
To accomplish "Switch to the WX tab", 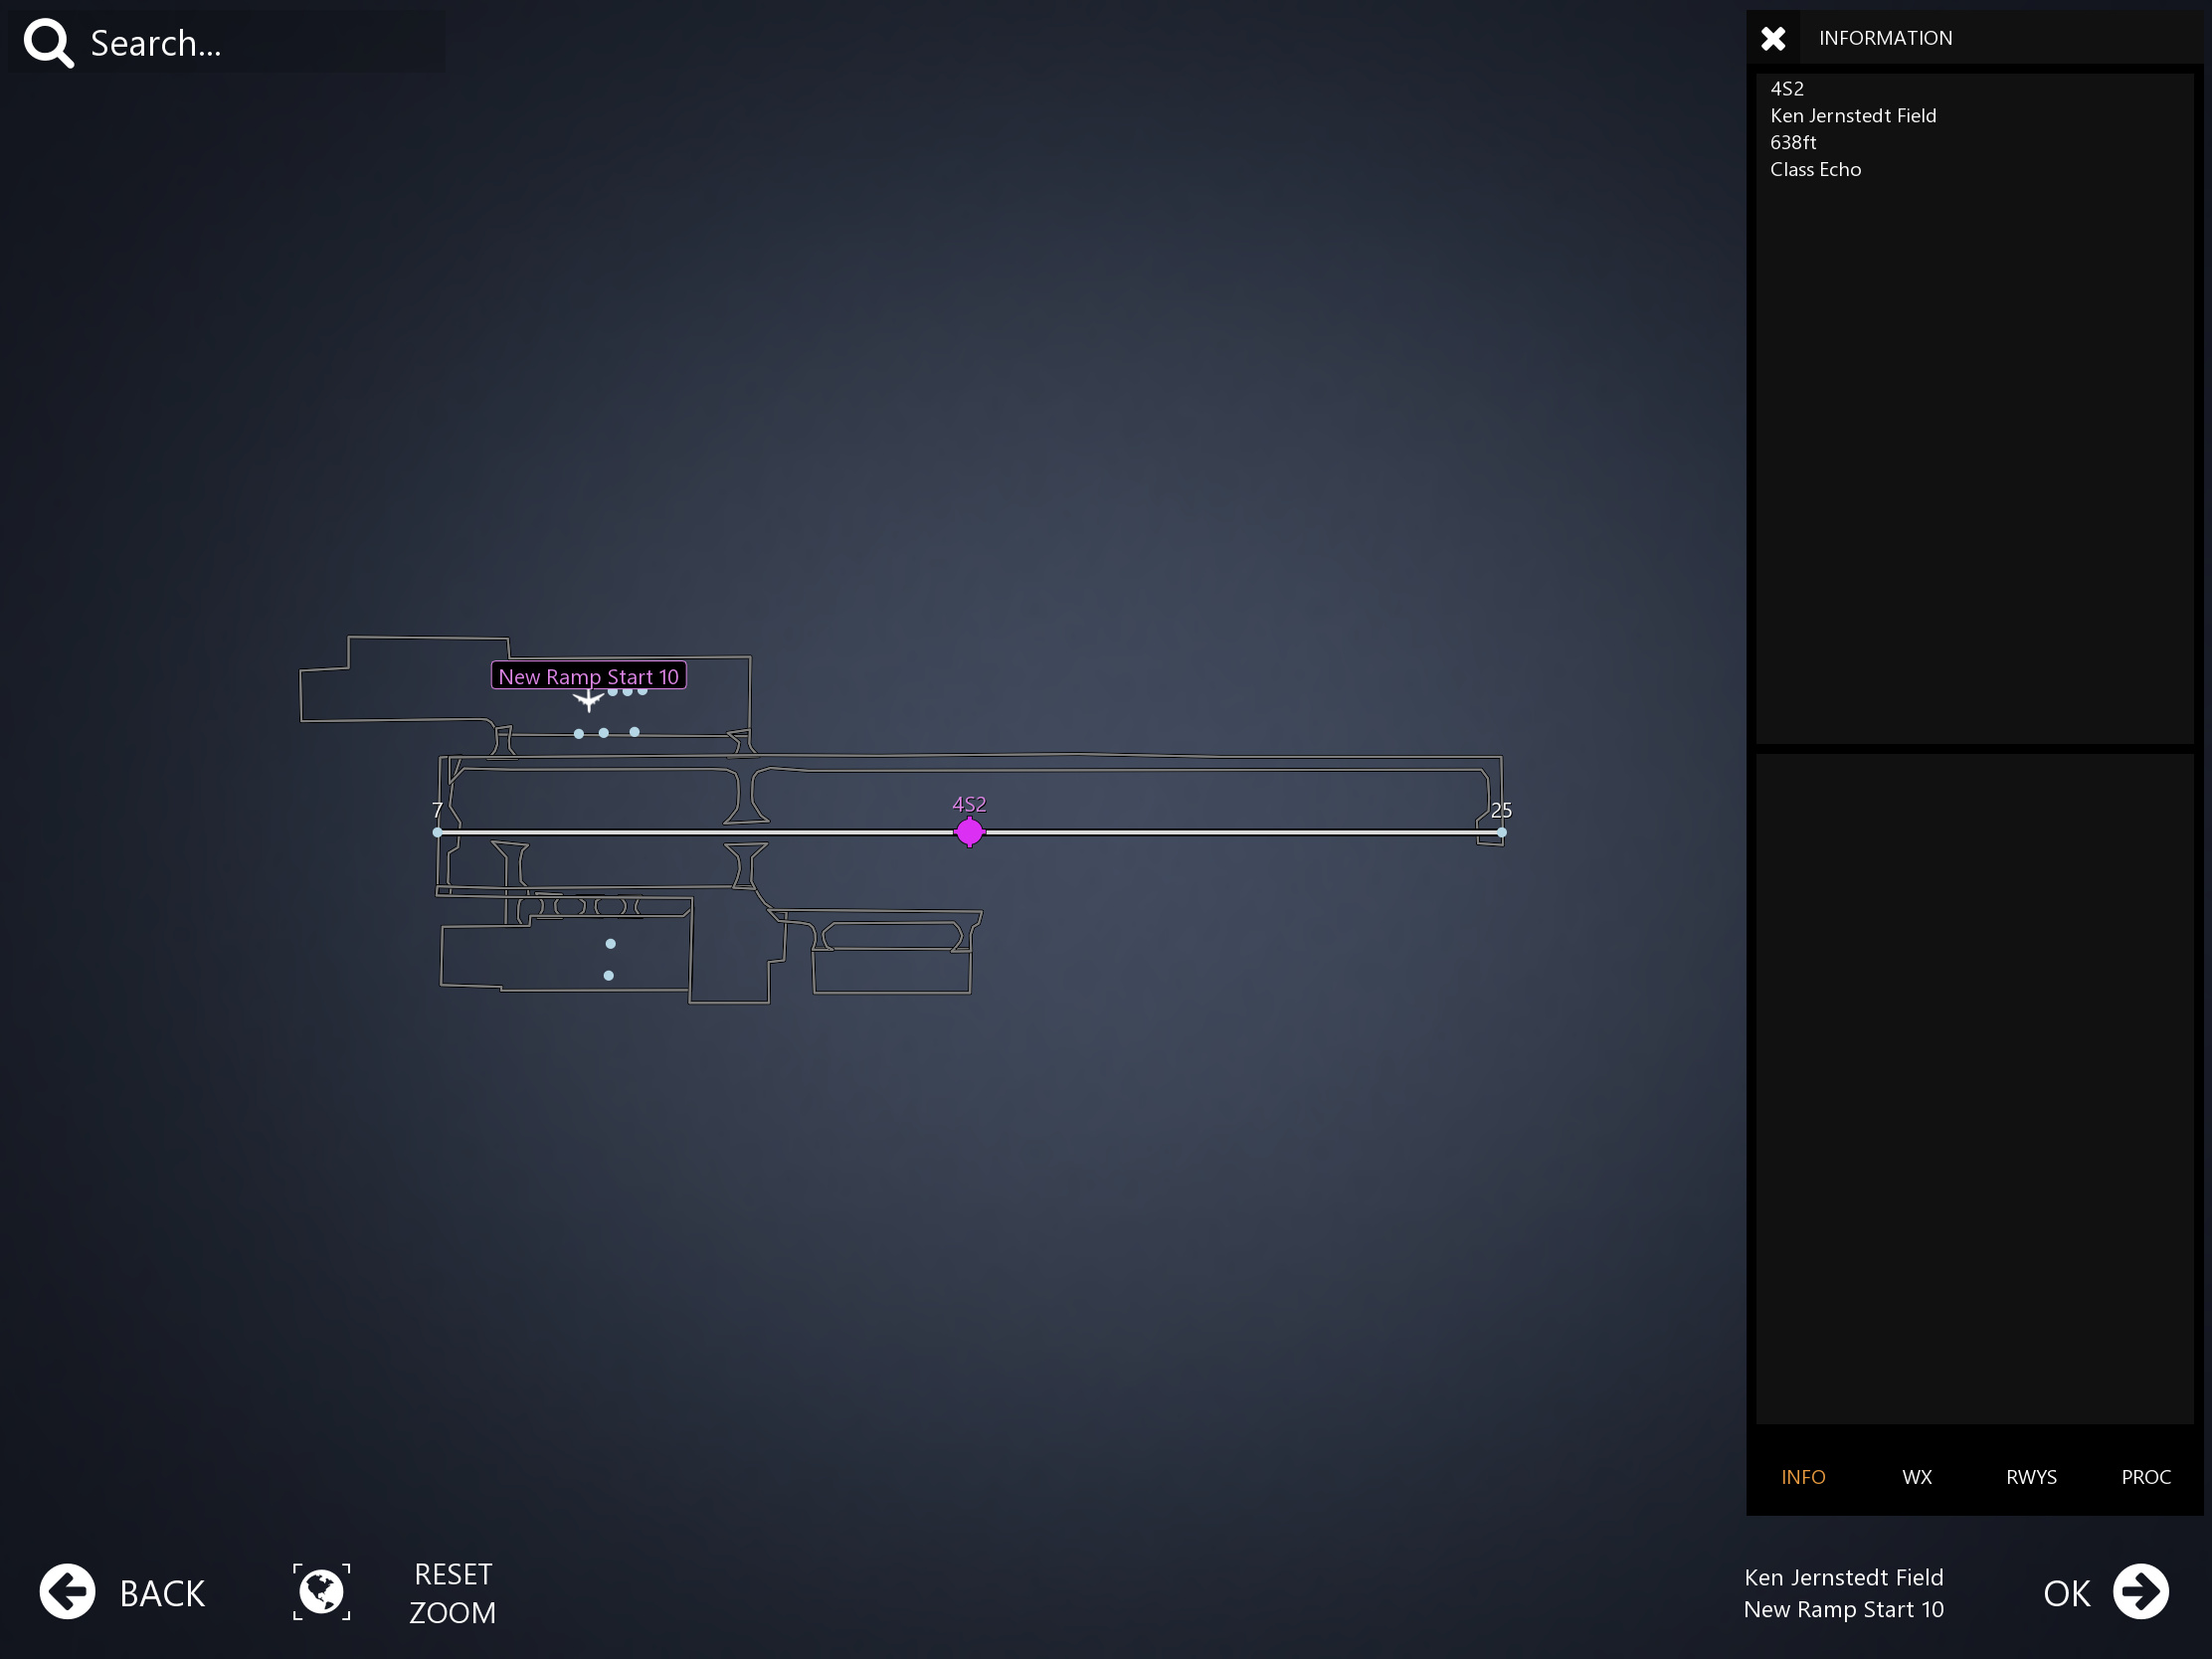I will (1917, 1477).
